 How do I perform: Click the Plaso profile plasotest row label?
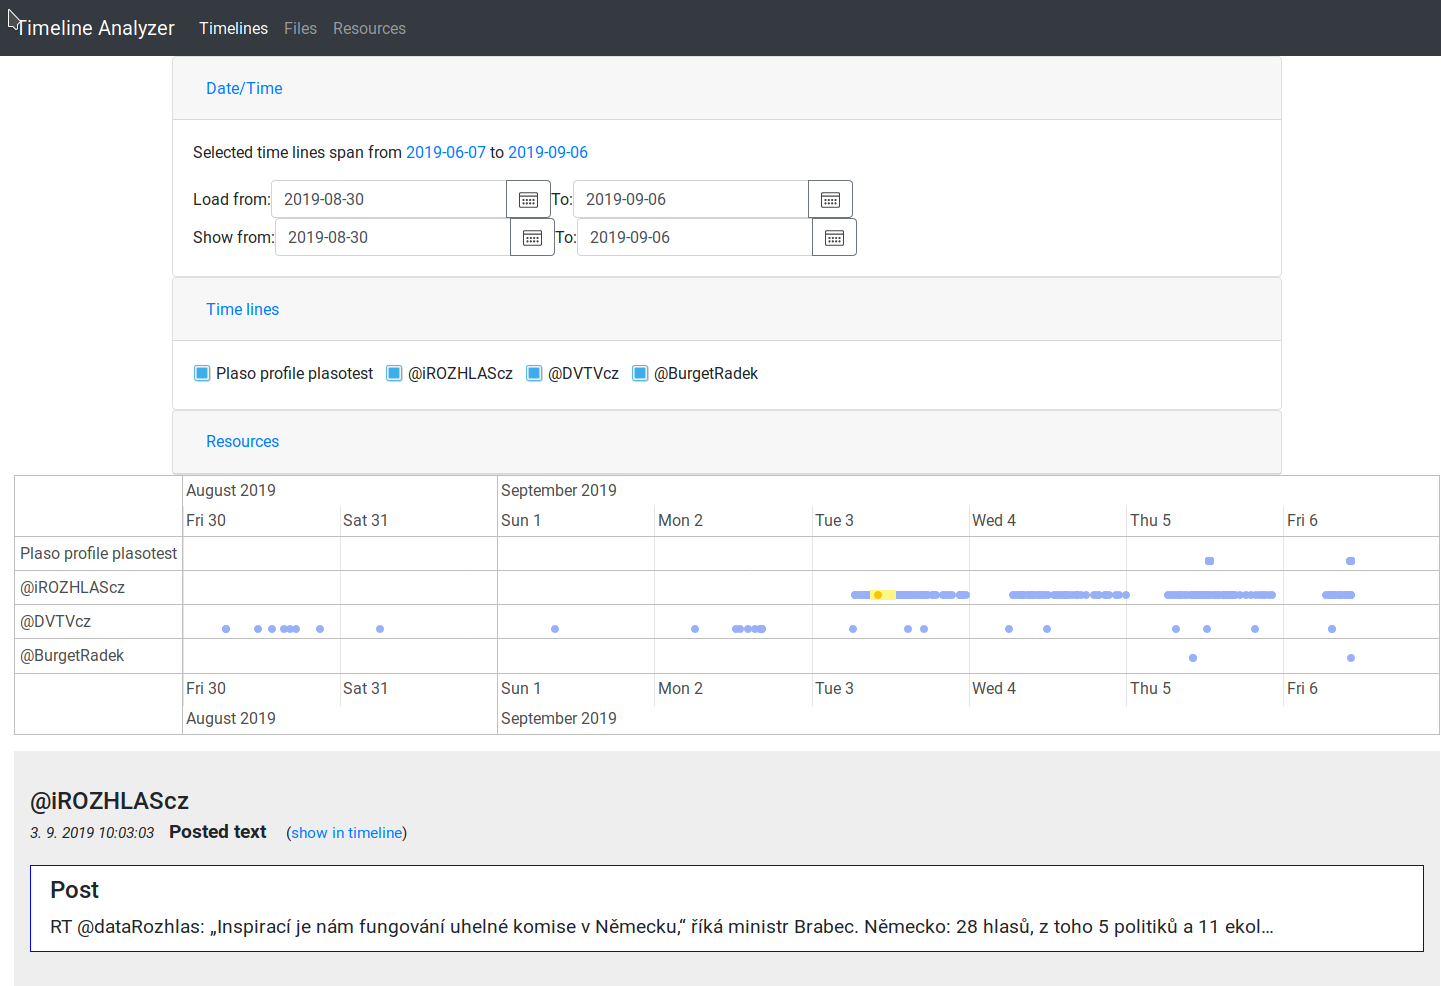coord(98,553)
